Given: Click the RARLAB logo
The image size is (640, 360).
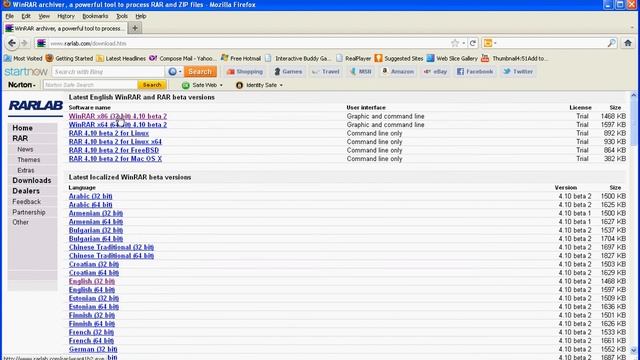Looking at the screenshot, I should click(x=36, y=105).
